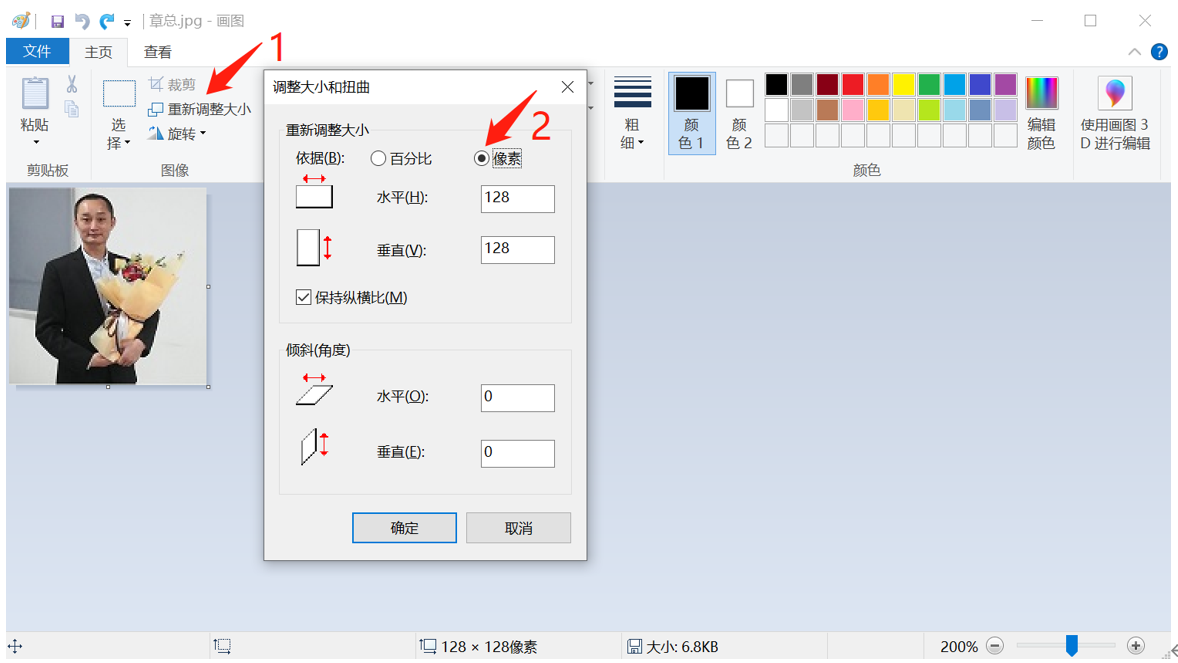1178x663 pixels.
Task: Select the 裁剪 (Crop) tool
Action: pos(172,85)
